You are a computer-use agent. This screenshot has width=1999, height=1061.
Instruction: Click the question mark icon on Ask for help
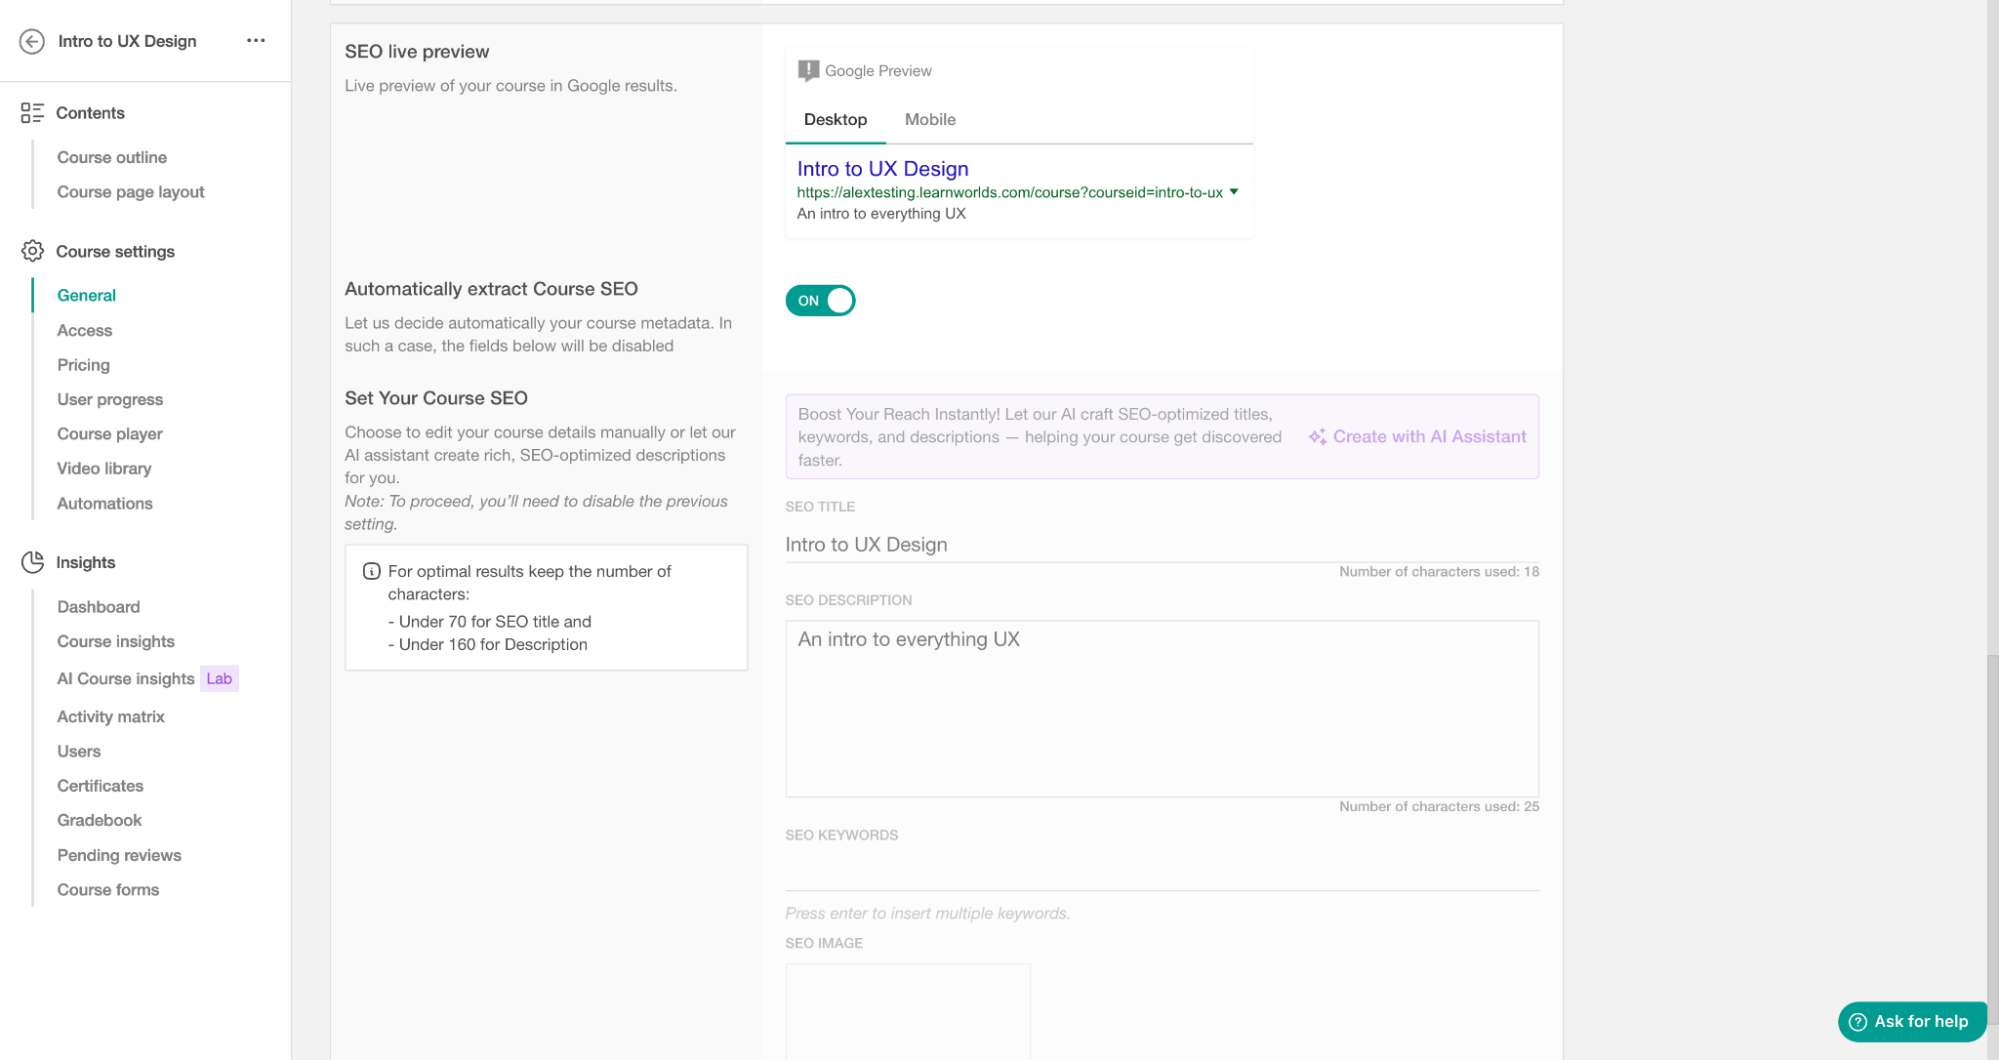(1858, 1021)
